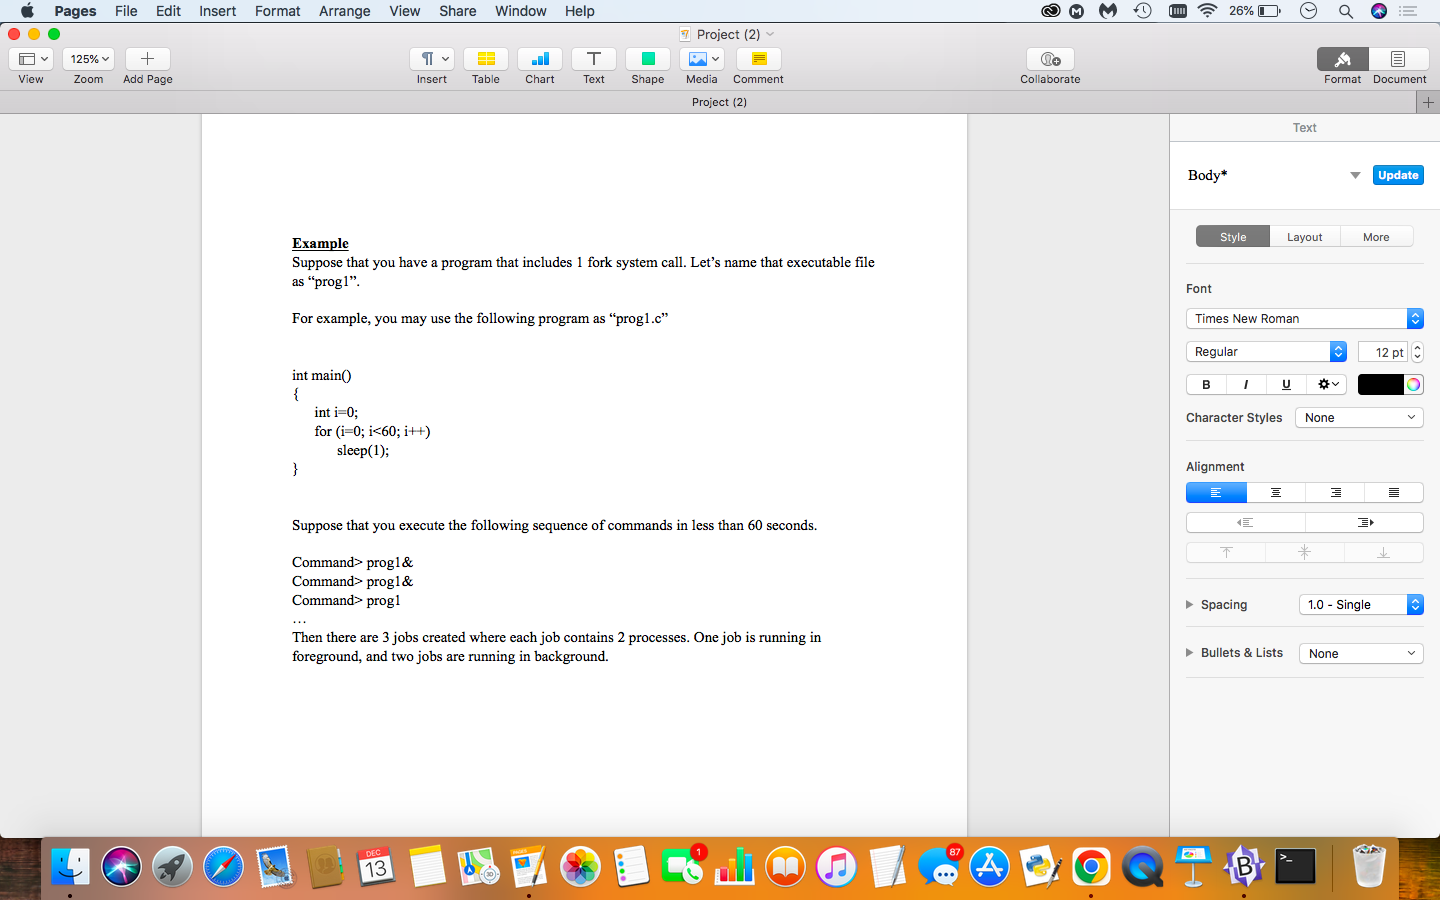Image resolution: width=1440 pixels, height=900 pixels.
Task: Open the 1.0 - Single spacing dropdown
Action: click(1360, 604)
